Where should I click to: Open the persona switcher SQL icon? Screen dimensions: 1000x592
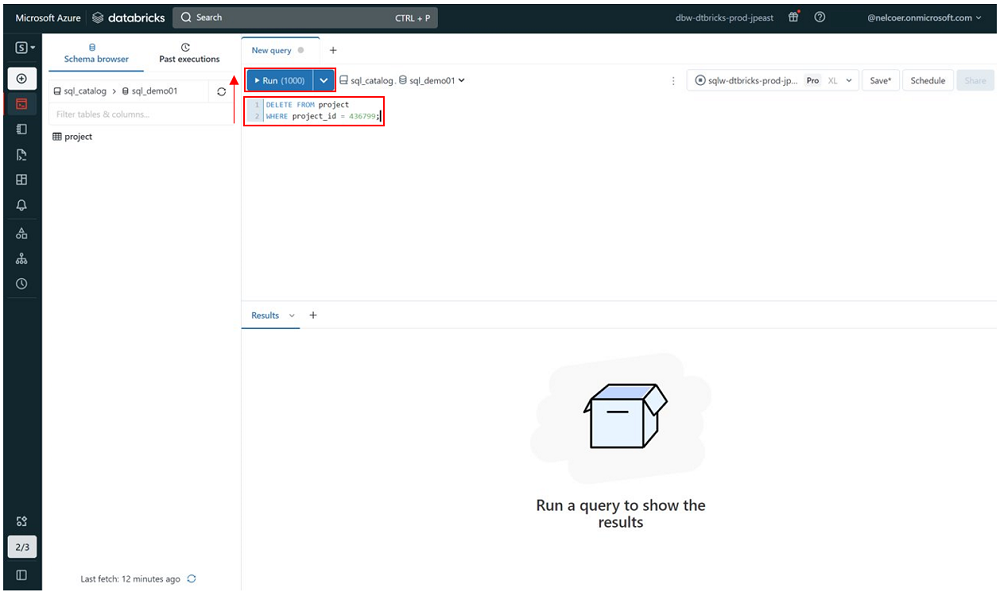point(24,48)
